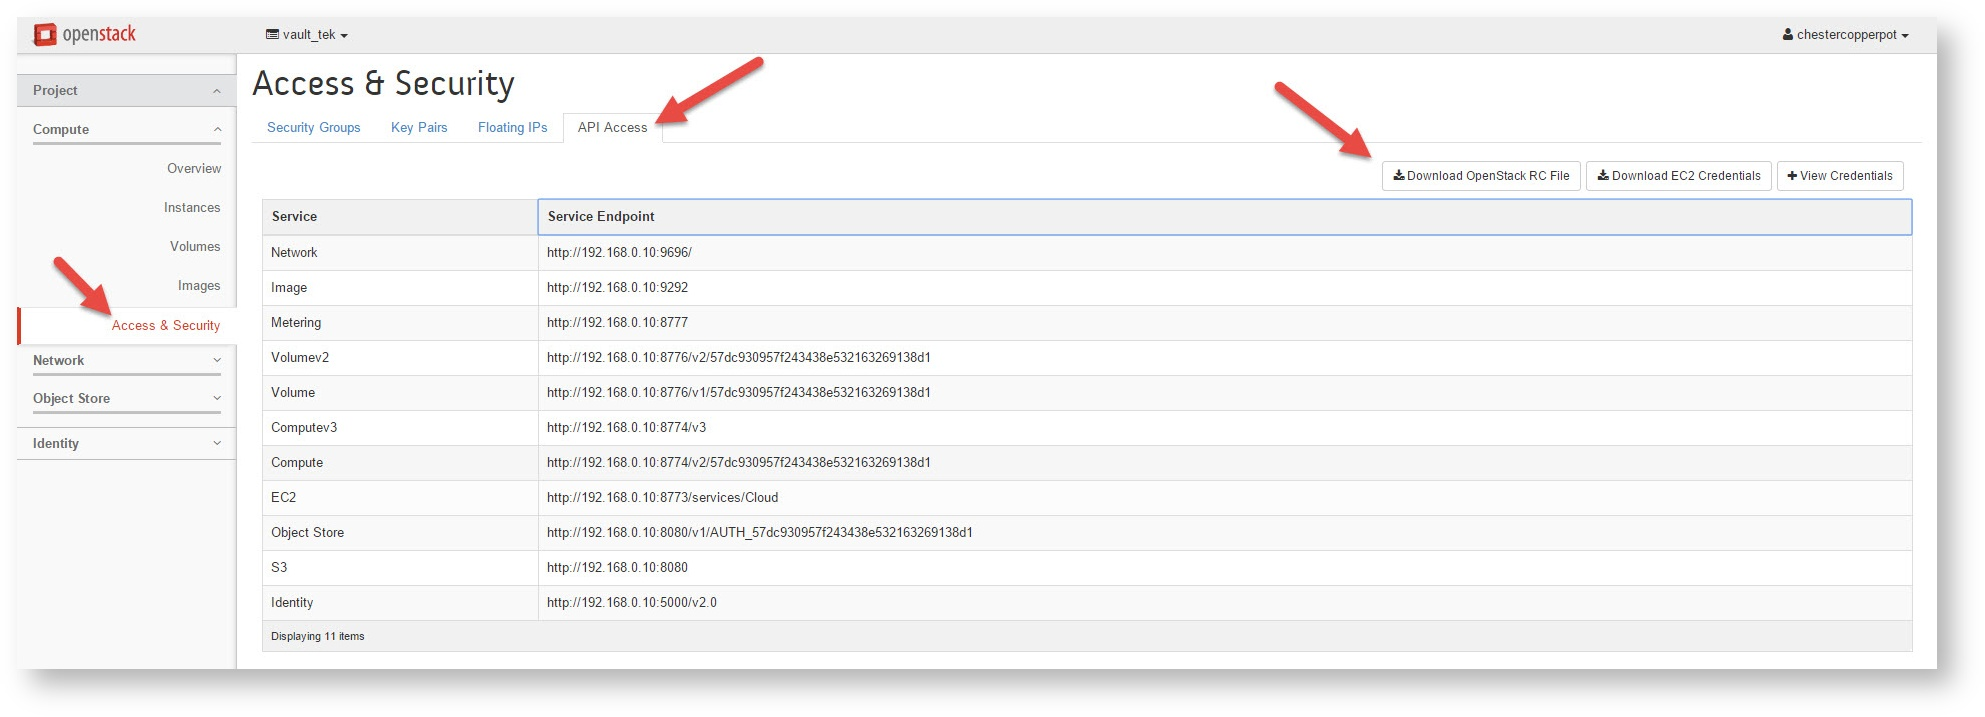
Task: Open the chestercopperpot user menu
Action: click(x=1845, y=35)
